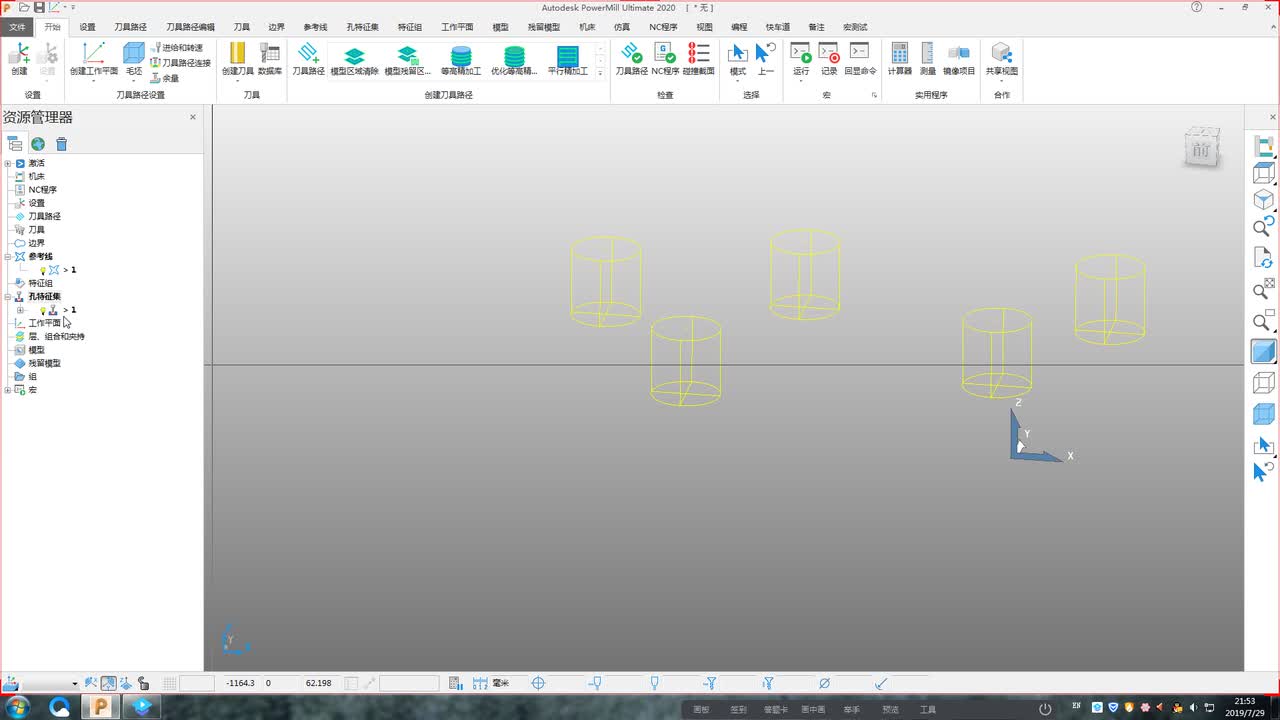Expand the 宏 tree node
This screenshot has height=720, width=1280.
[8, 390]
